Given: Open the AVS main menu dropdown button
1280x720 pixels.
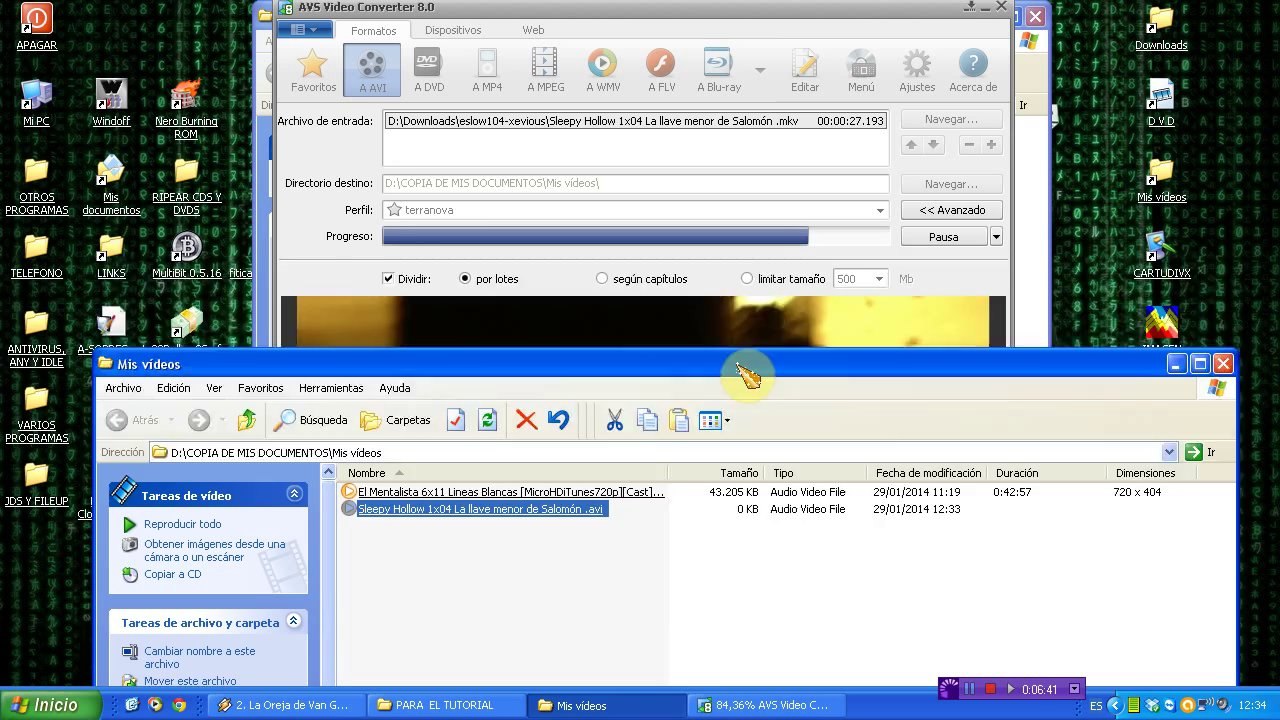Looking at the screenshot, I should pyautogui.click(x=304, y=30).
